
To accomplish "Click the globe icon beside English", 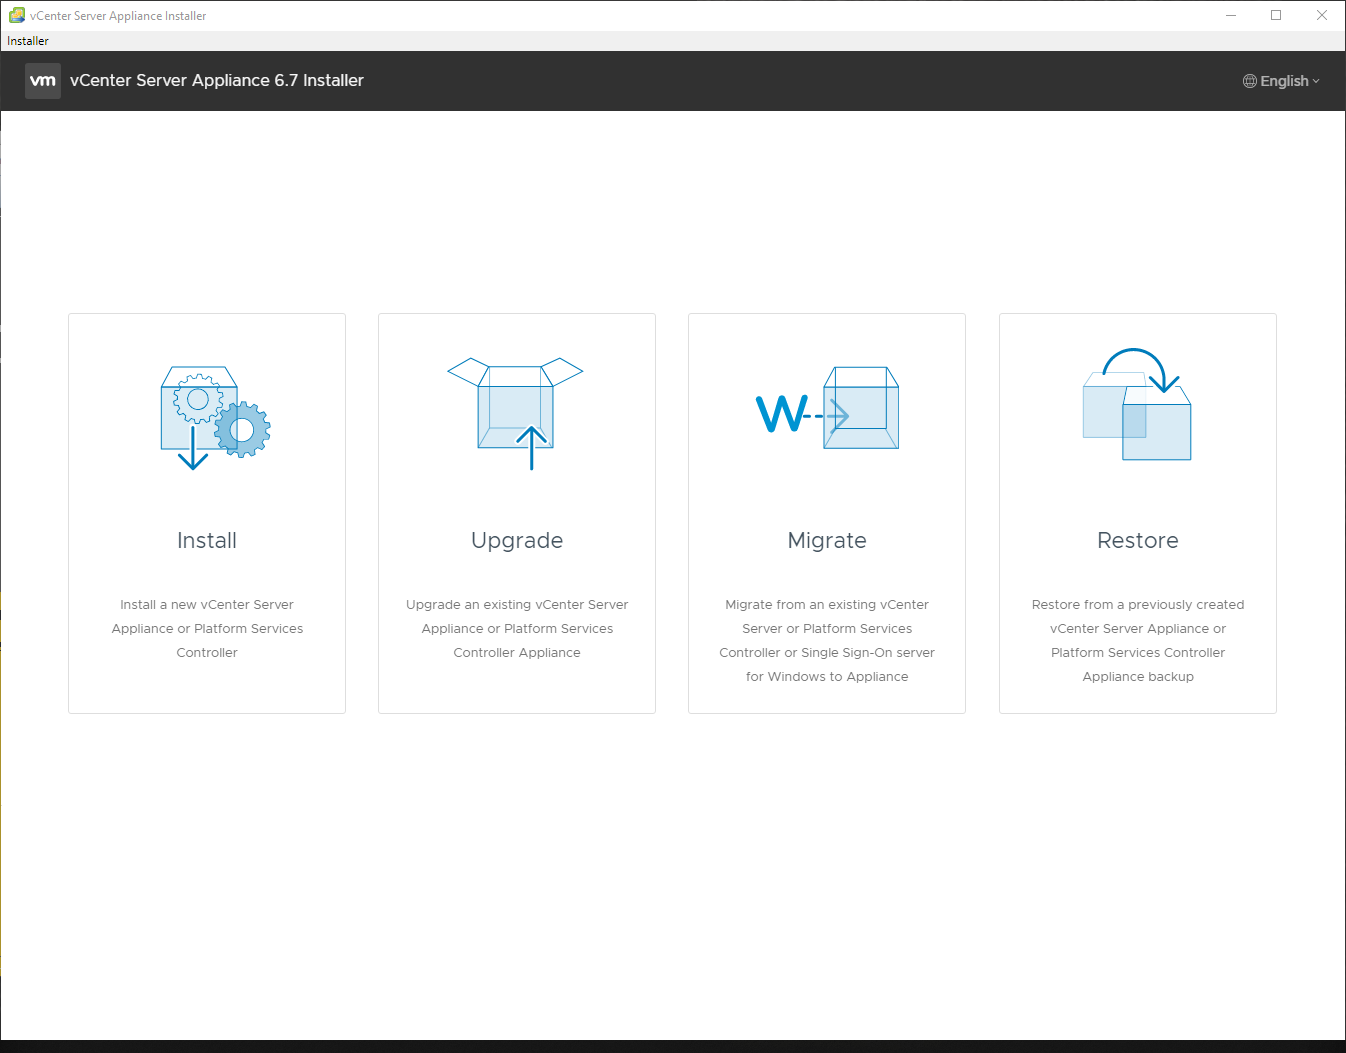I will click(x=1250, y=81).
